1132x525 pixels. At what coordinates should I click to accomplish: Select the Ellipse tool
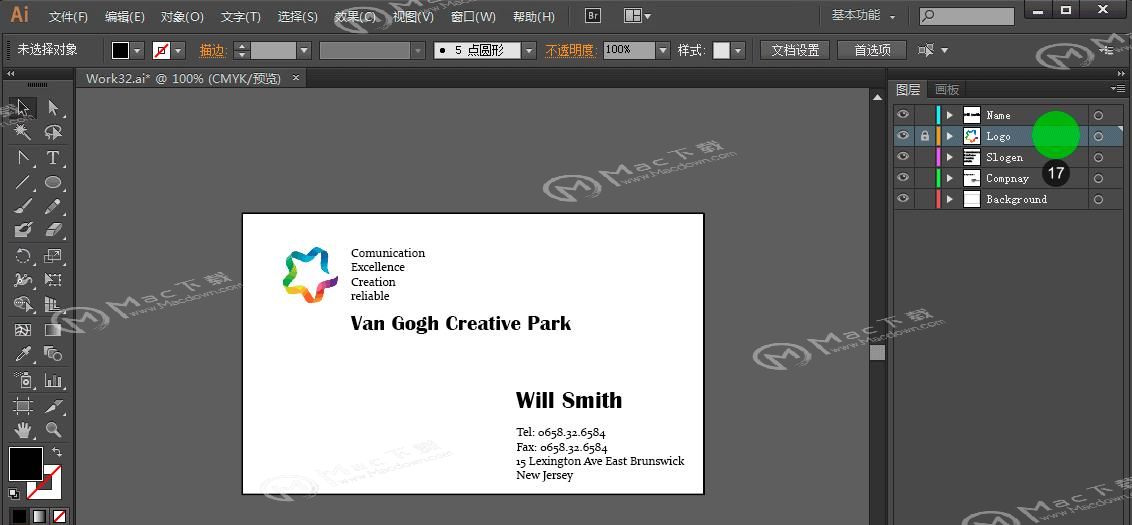(53, 182)
